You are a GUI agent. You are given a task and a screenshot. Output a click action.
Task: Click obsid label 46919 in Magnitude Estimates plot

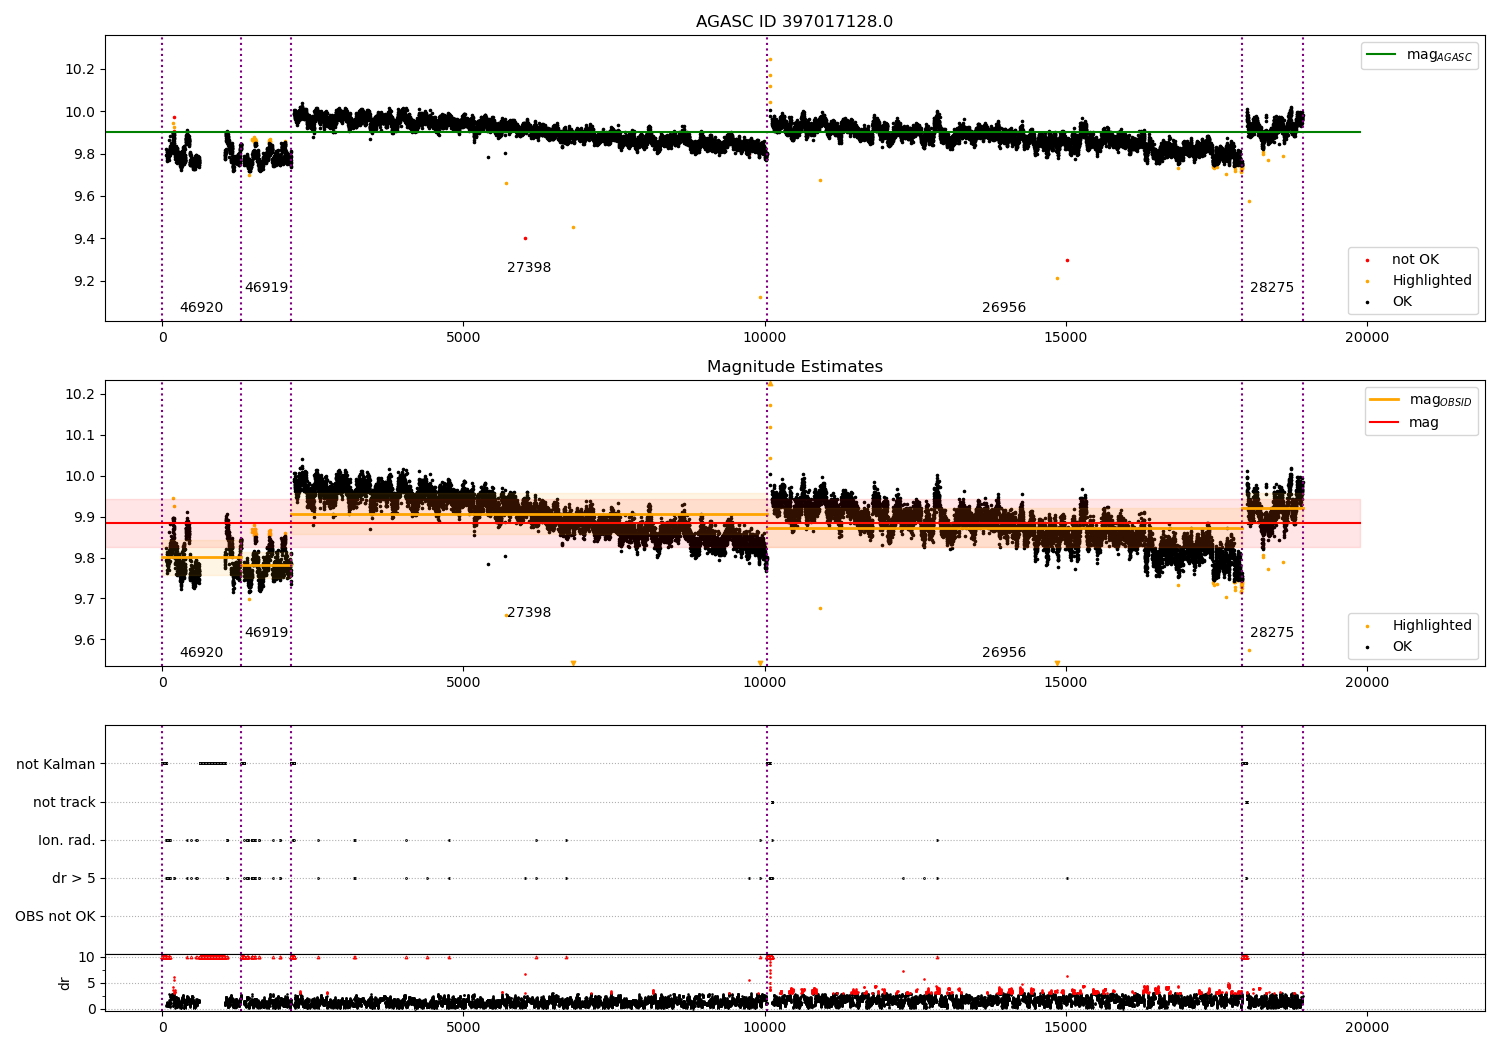click(x=267, y=633)
